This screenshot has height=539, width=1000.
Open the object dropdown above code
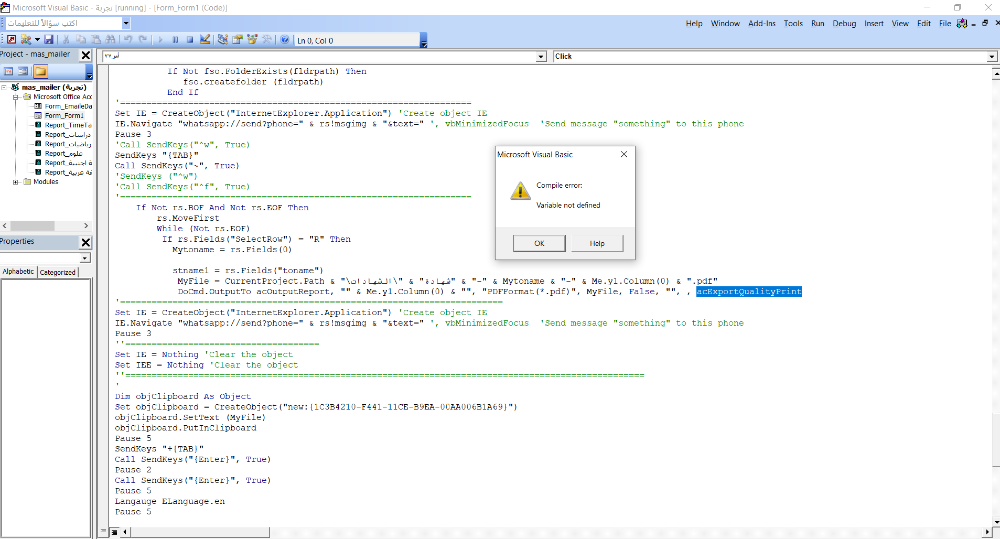[x=541, y=57]
